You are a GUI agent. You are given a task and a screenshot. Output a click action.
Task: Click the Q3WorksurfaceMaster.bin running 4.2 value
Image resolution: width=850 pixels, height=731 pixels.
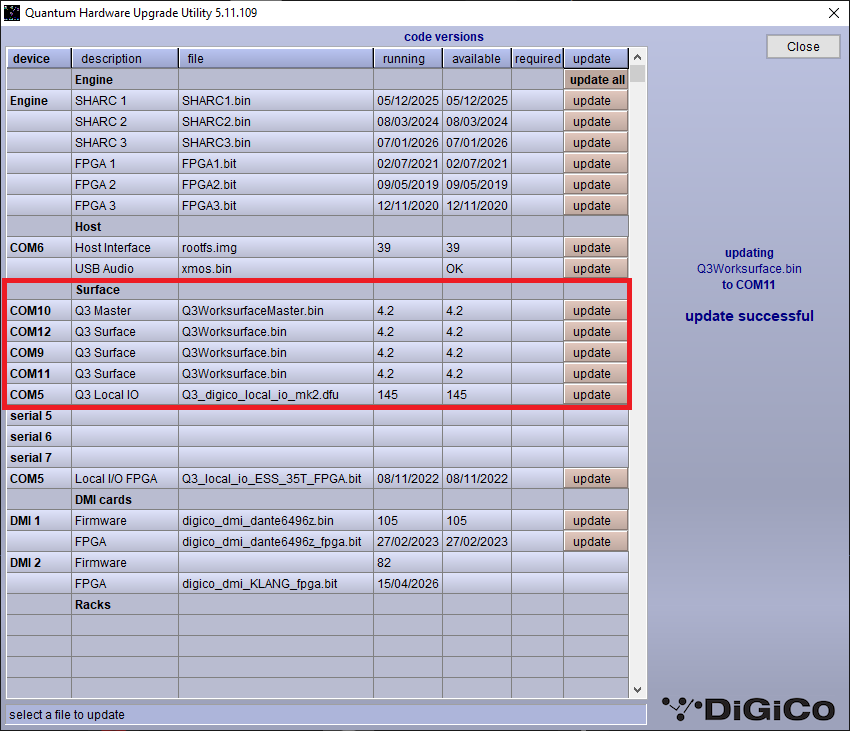408,311
